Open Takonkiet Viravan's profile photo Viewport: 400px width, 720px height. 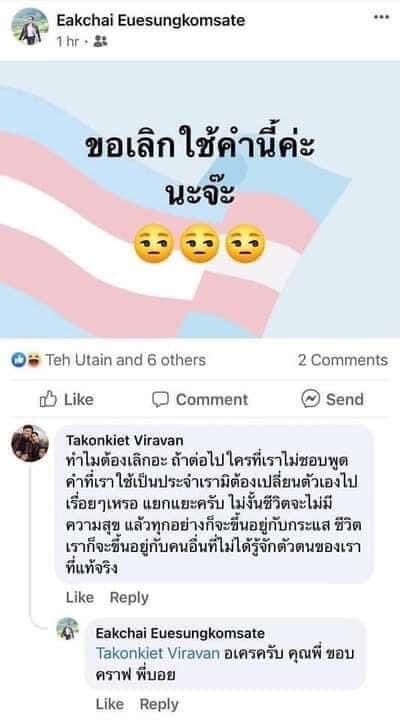pos(30,443)
